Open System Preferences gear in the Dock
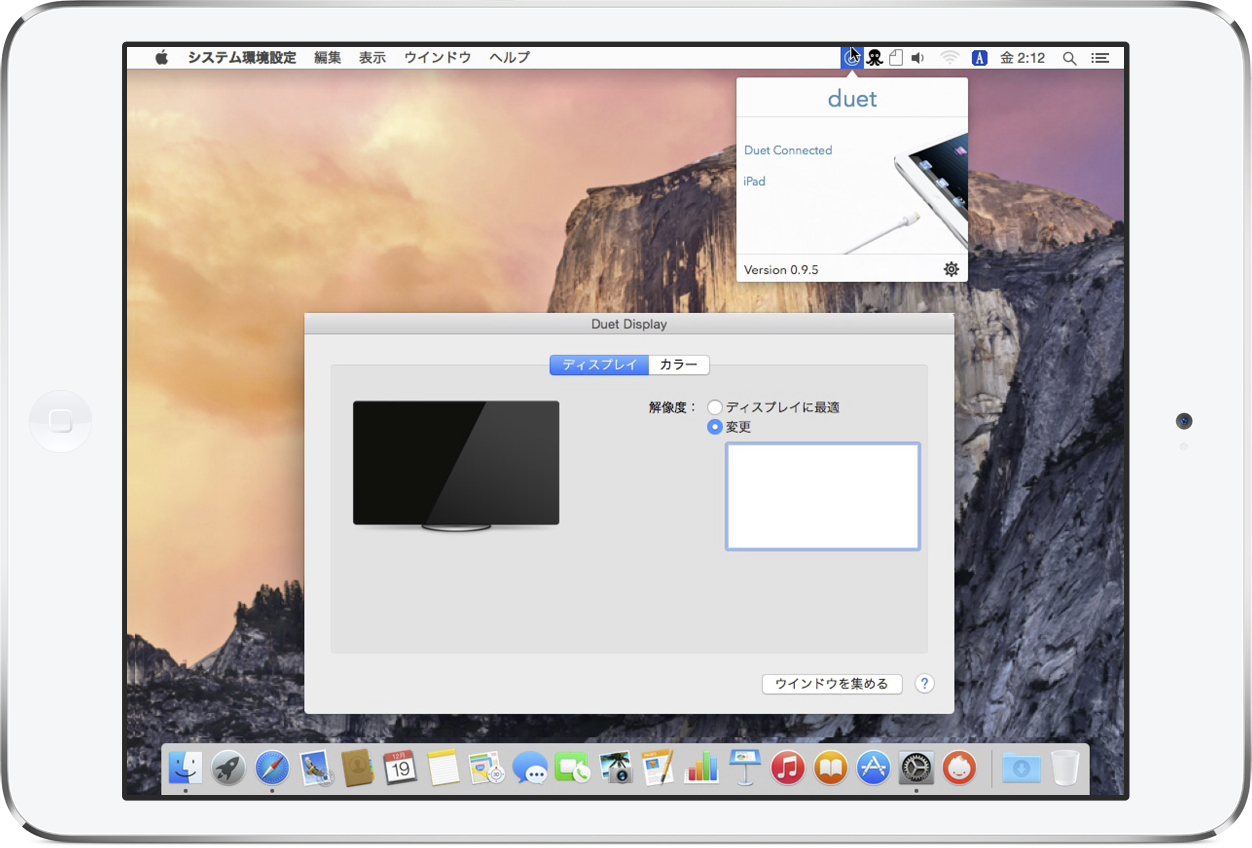The width and height of the screenshot is (1252, 848). [x=916, y=768]
